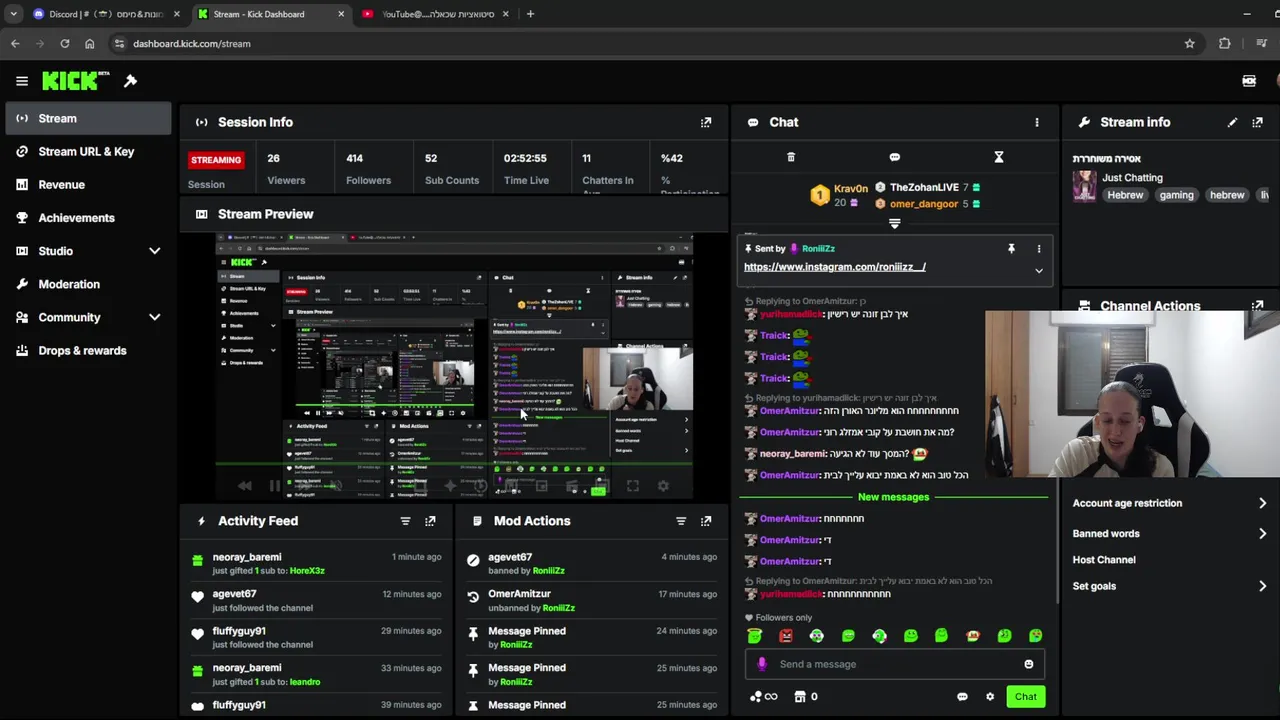1280x720 pixels.
Task: Click the trash icon in Chat
Action: pyautogui.click(x=791, y=157)
